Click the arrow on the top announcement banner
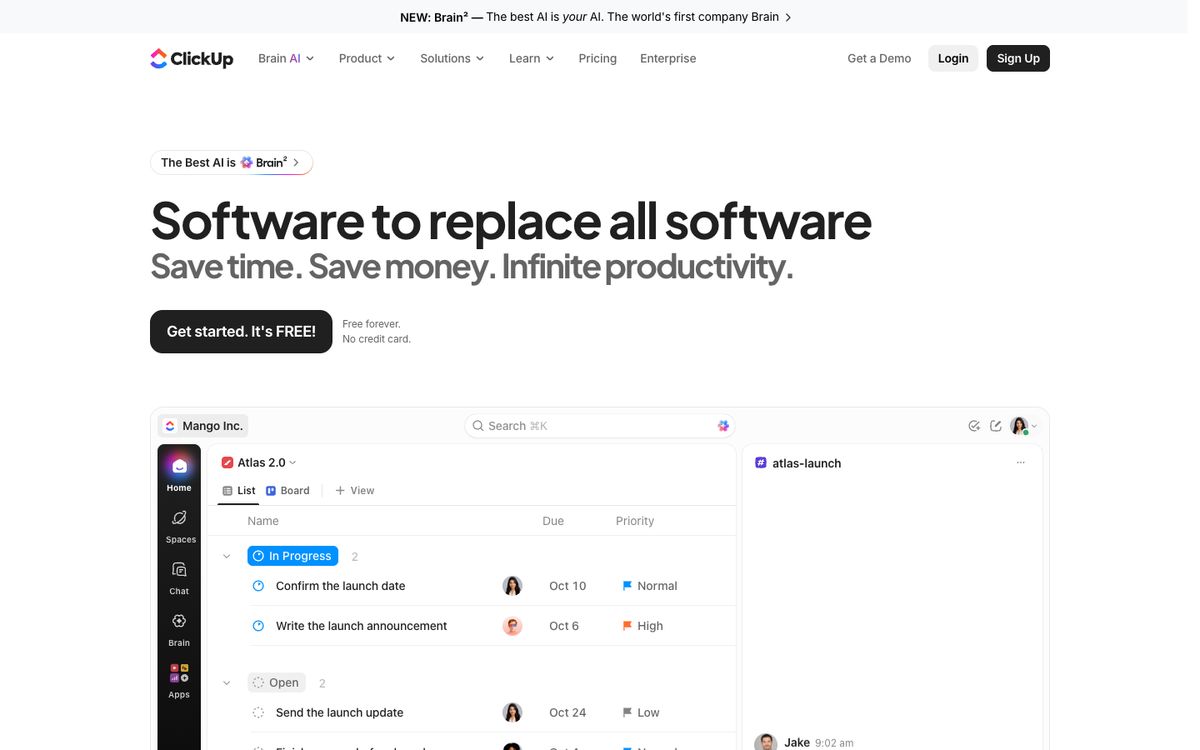The width and height of the screenshot is (1200, 750). point(788,17)
